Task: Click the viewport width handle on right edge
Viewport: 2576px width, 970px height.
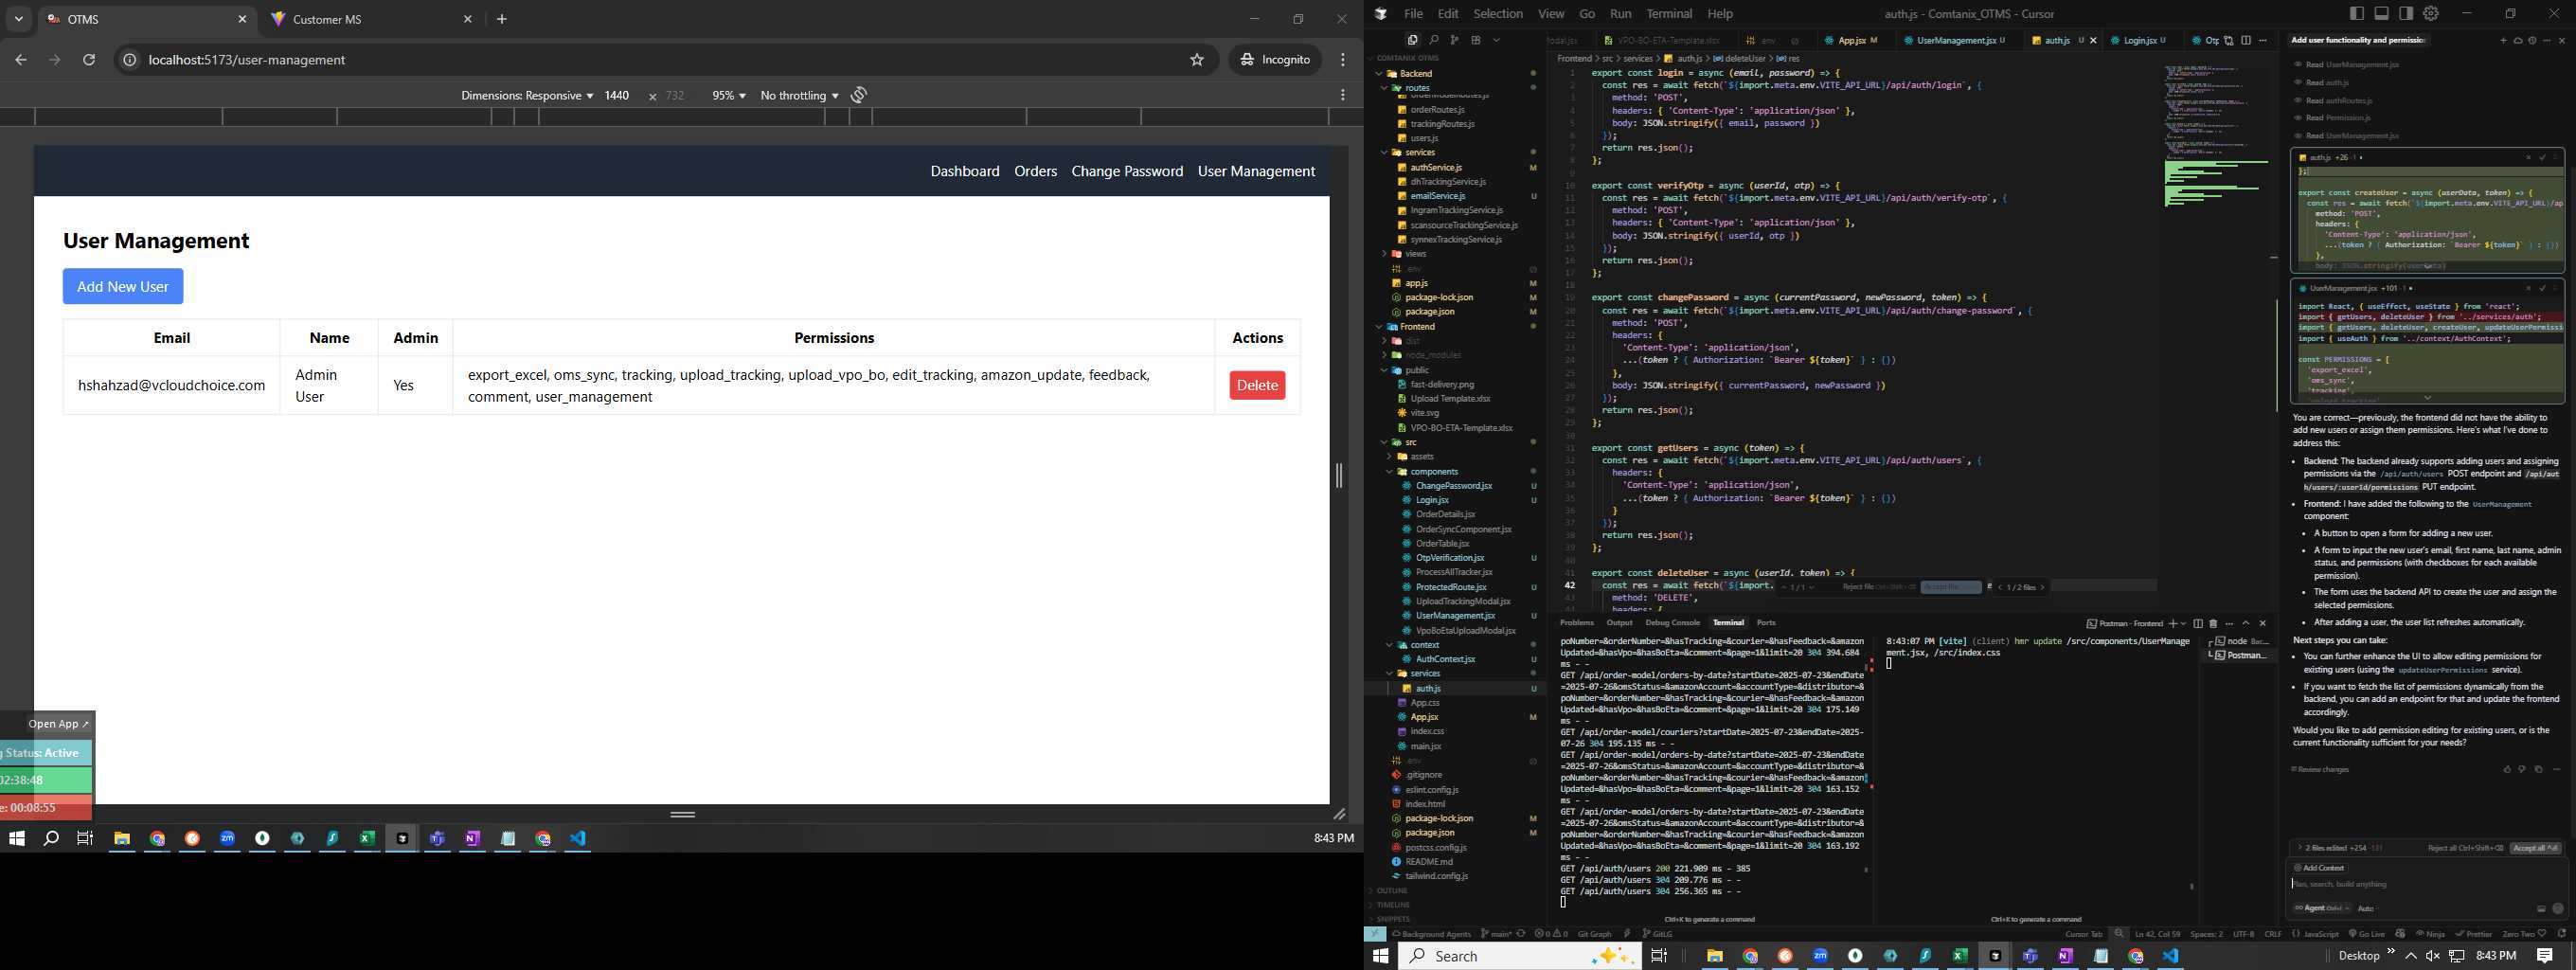Action: (x=1339, y=476)
